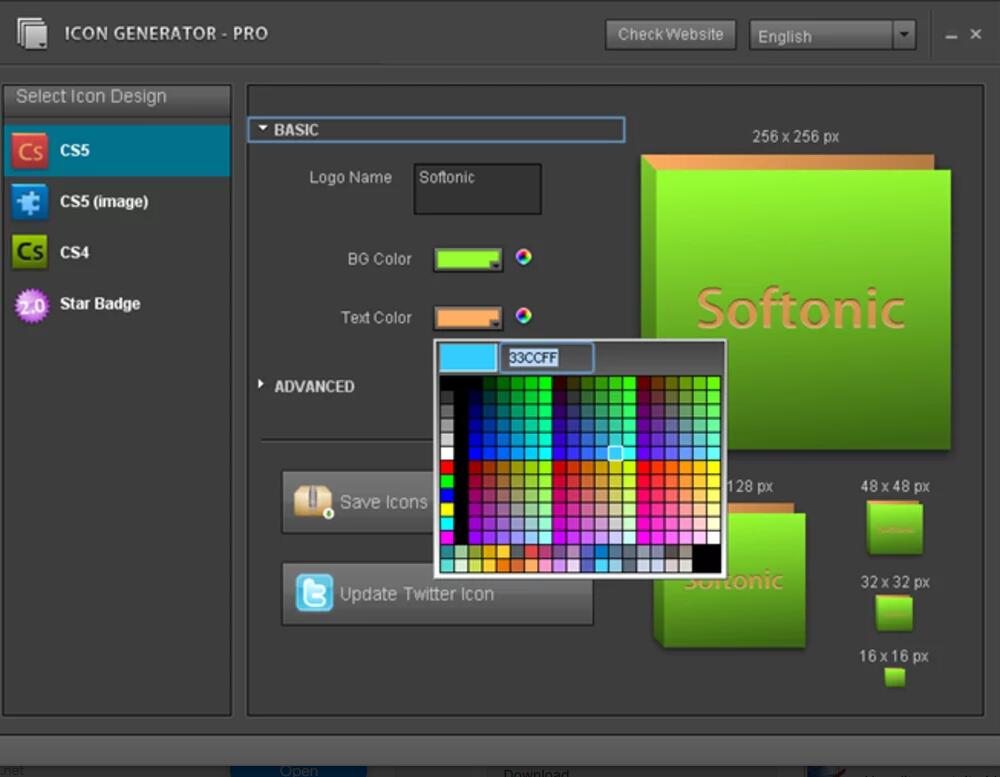Click the Icon Generator app logo icon

point(32,33)
